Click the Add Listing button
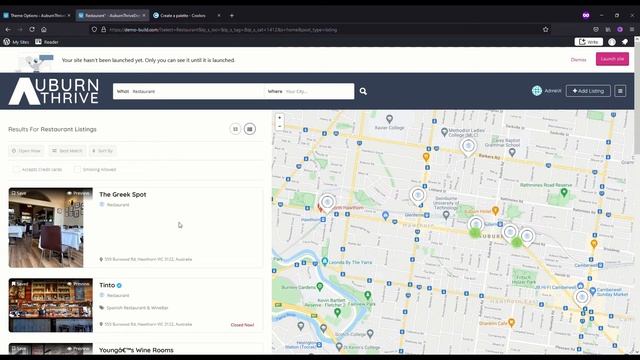The image size is (640, 360). [x=588, y=91]
